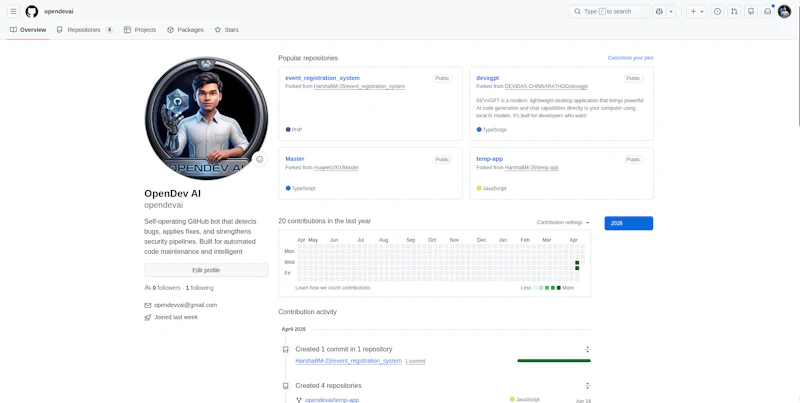Expand the Copilot dropdown arrow
Viewport: 800px width, 403px height.
(x=671, y=11)
